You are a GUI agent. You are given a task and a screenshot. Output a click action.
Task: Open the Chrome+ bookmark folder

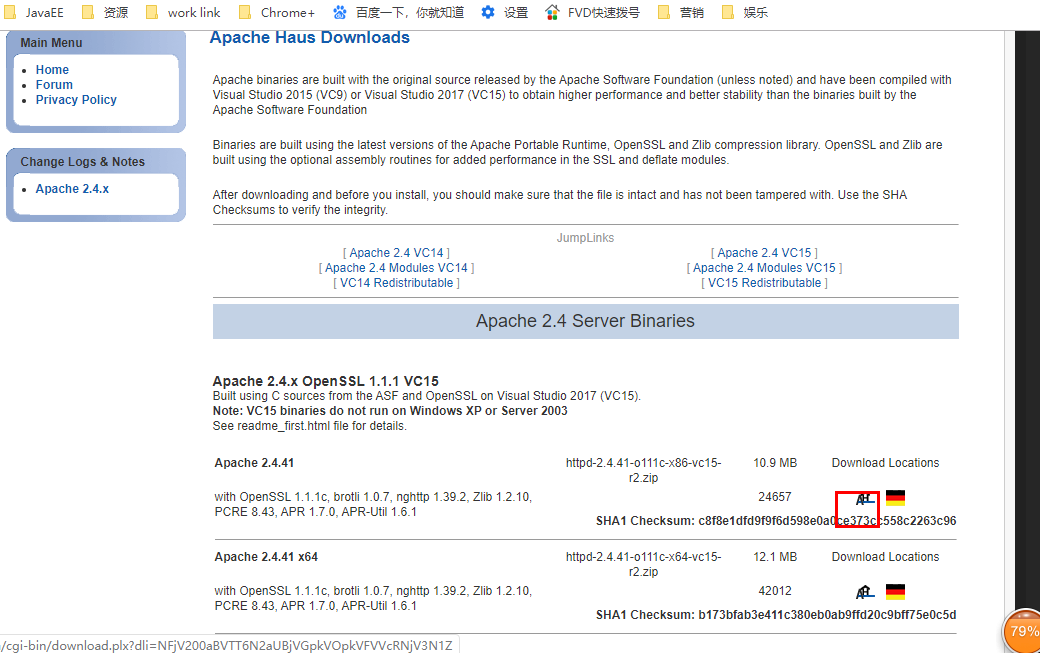(x=277, y=13)
